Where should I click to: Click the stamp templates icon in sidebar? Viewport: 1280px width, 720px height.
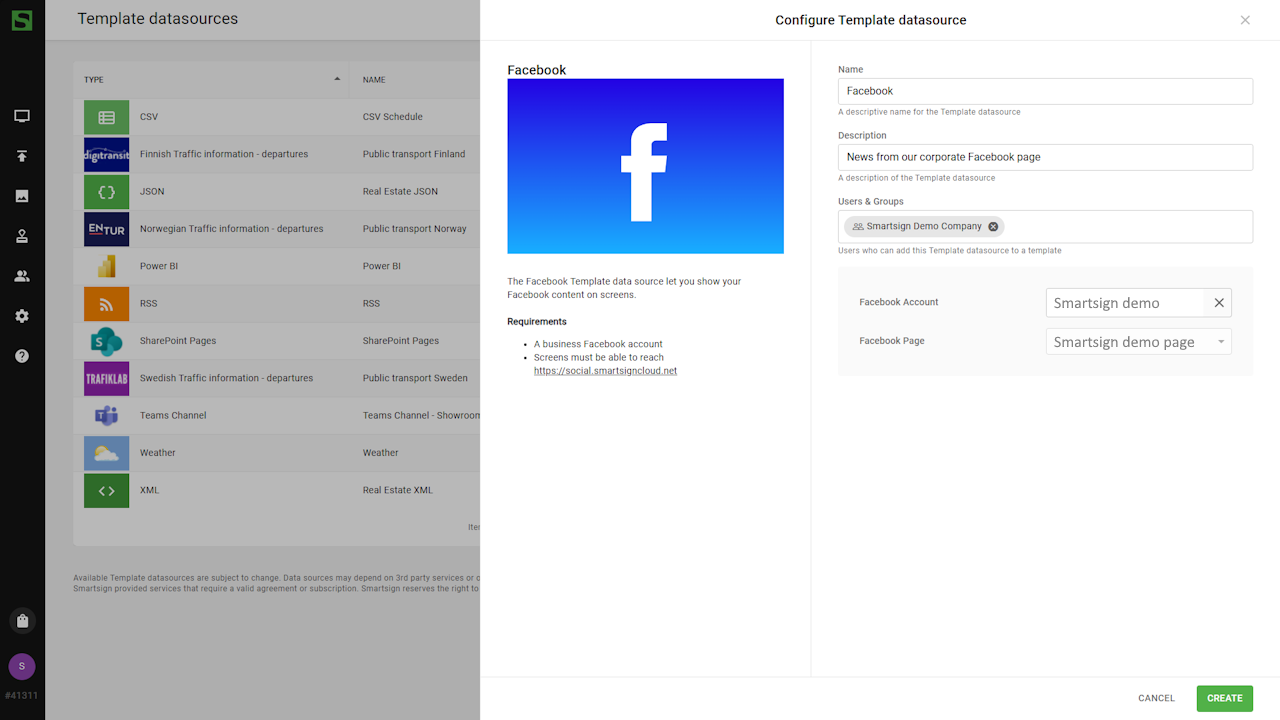coord(22,236)
